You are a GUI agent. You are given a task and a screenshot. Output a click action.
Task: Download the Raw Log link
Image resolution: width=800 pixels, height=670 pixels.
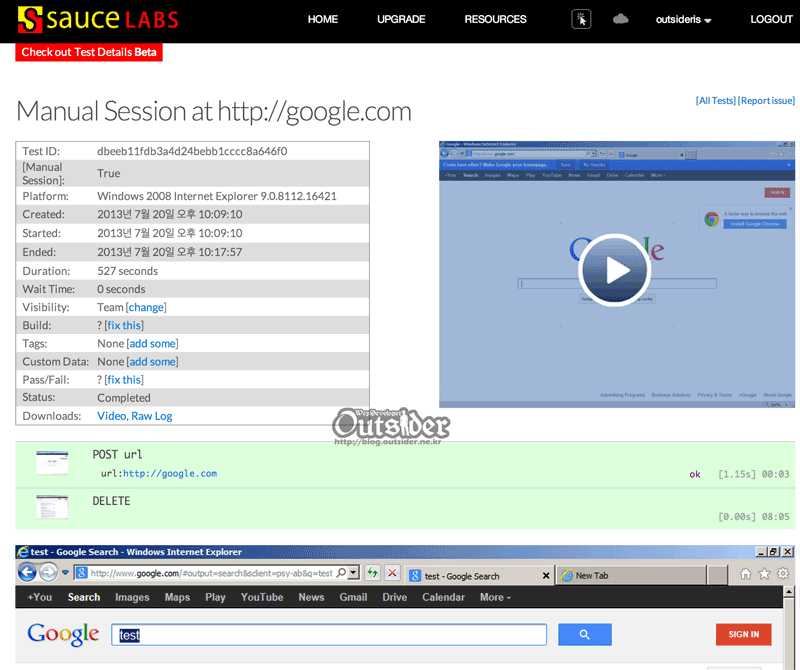click(152, 416)
